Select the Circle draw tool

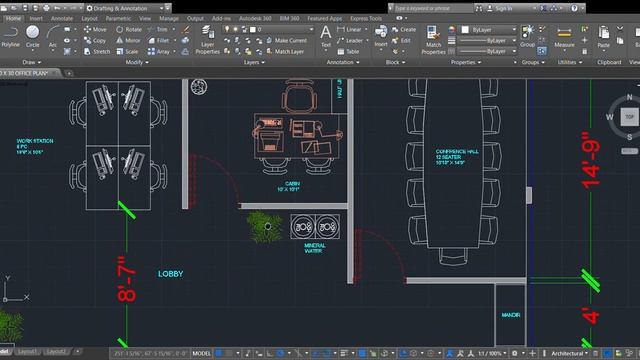click(33, 36)
